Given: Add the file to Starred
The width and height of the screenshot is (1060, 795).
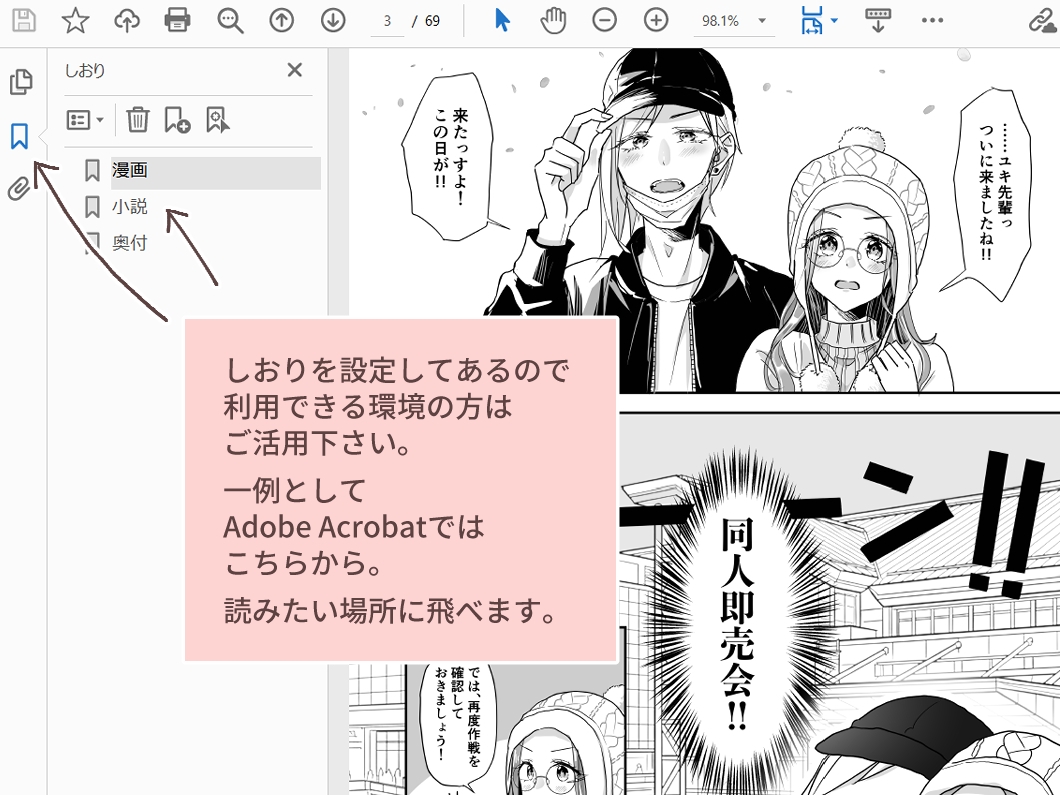Looking at the screenshot, I should (x=75, y=20).
